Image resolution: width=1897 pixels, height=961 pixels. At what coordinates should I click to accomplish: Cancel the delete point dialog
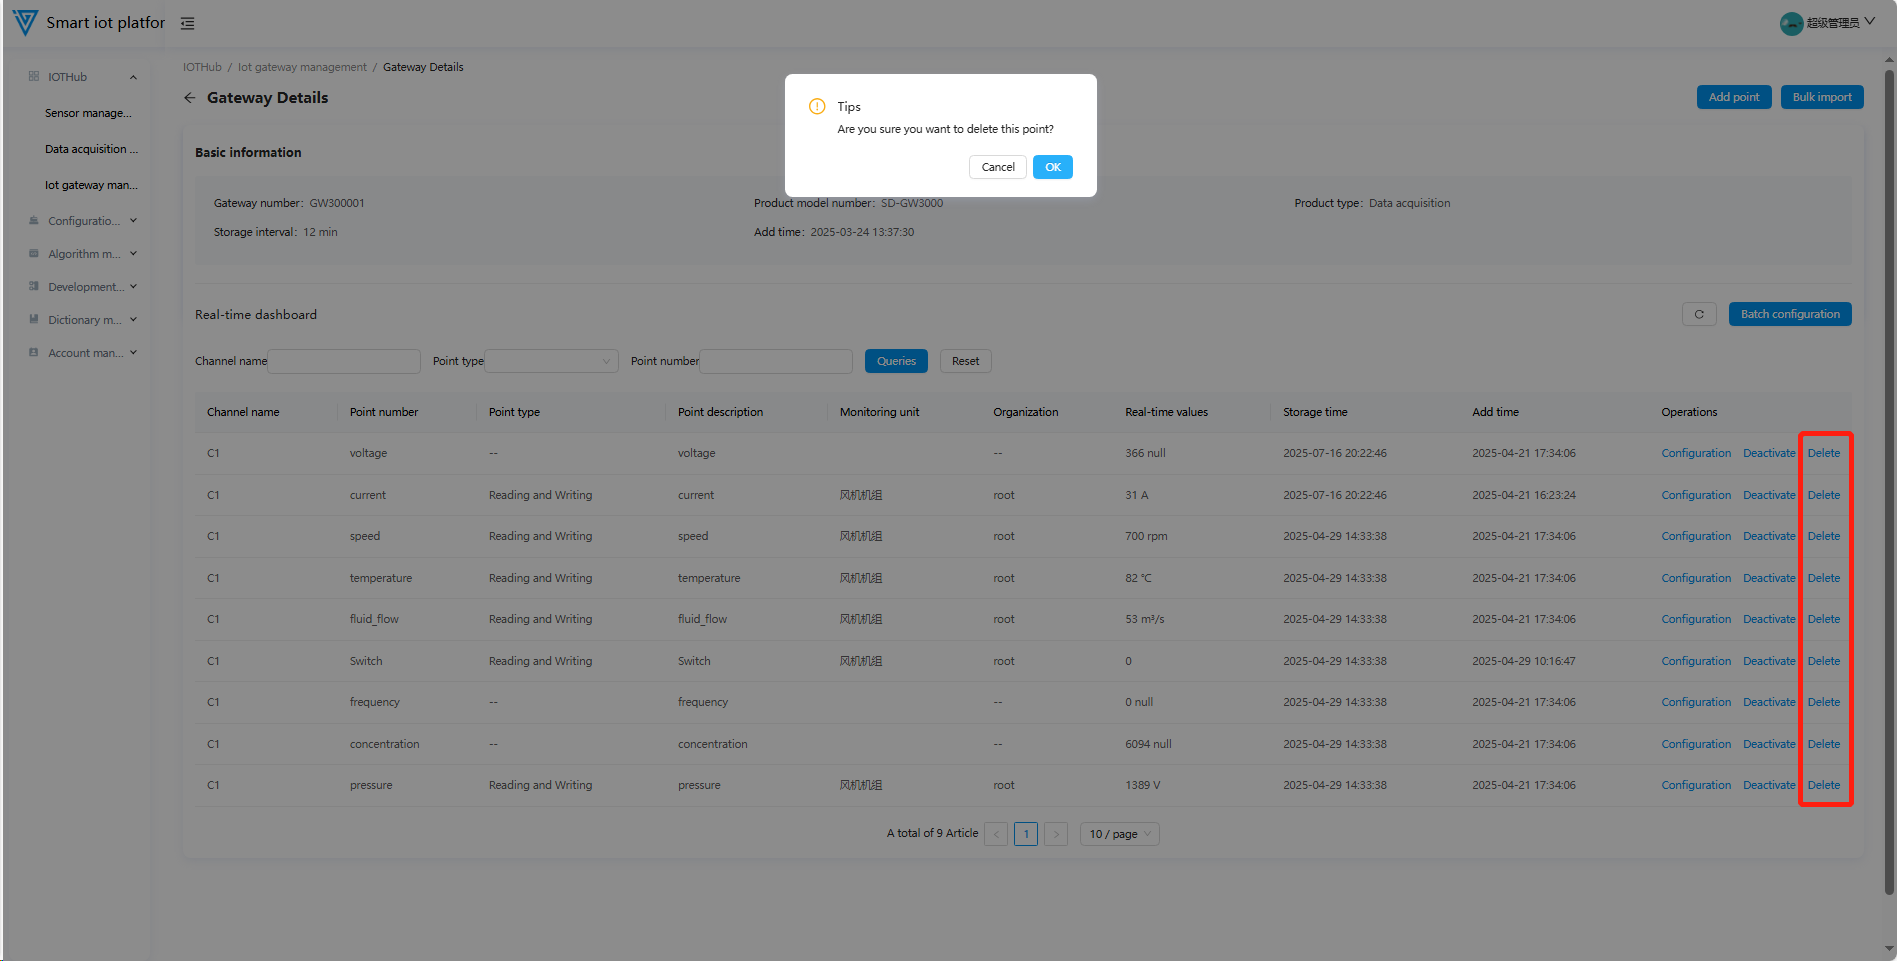[997, 167]
